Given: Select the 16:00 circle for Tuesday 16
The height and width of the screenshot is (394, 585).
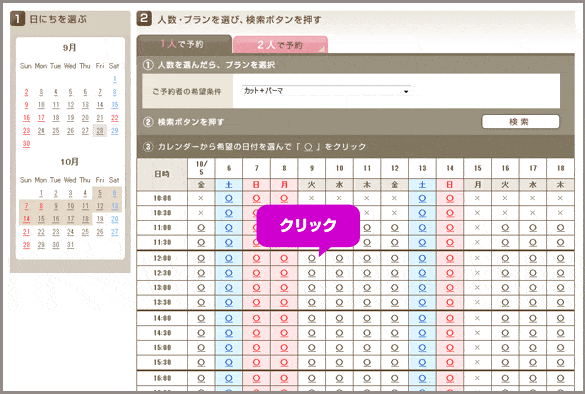Looking at the screenshot, I should [x=505, y=378].
